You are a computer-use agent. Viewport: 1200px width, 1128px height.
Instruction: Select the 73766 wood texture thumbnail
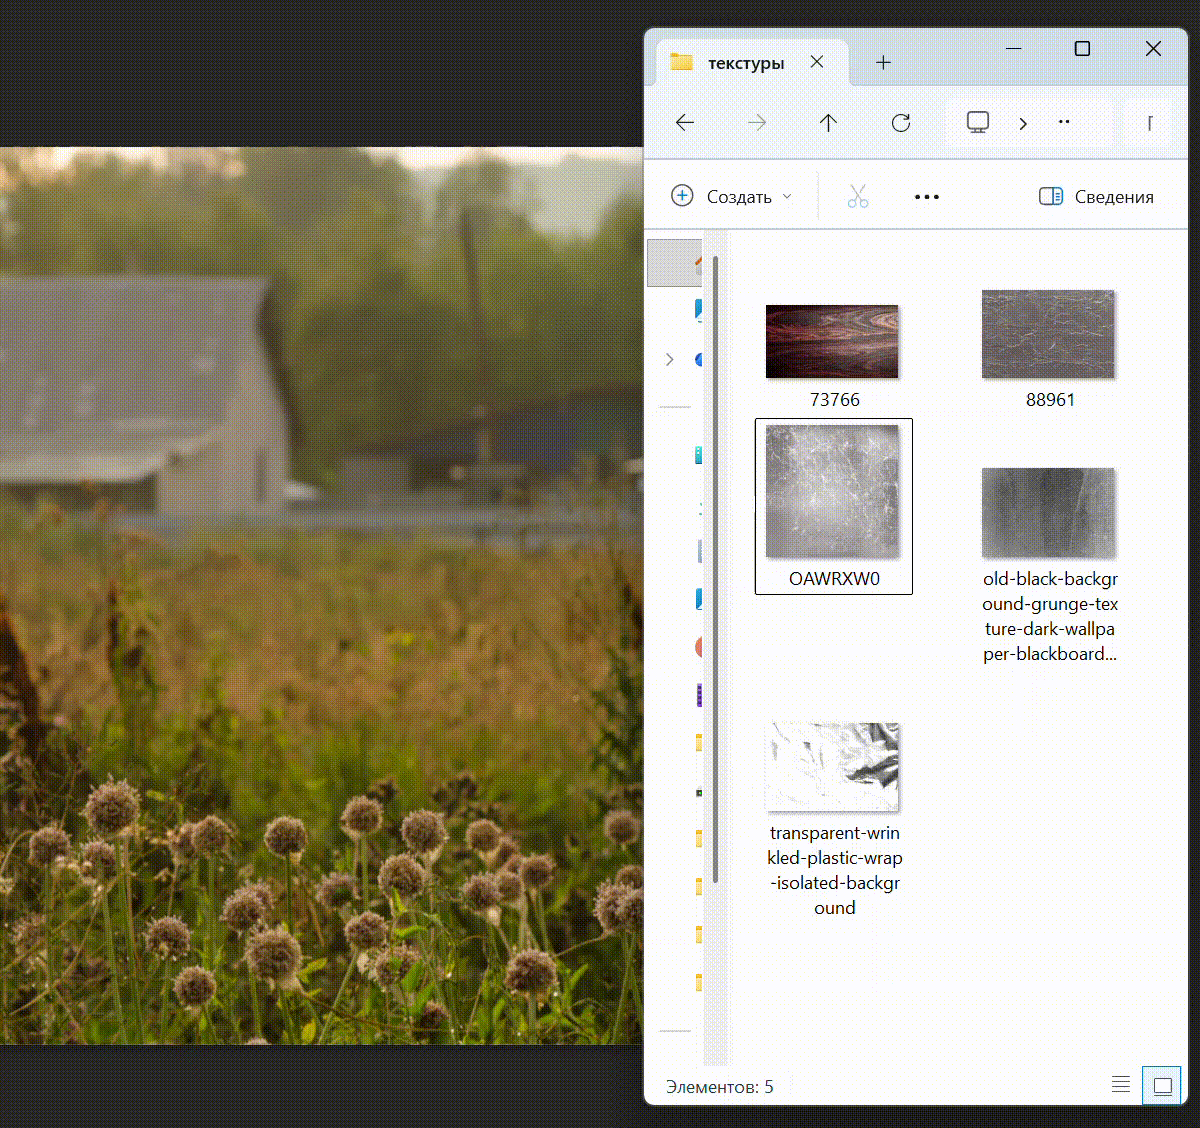832,342
